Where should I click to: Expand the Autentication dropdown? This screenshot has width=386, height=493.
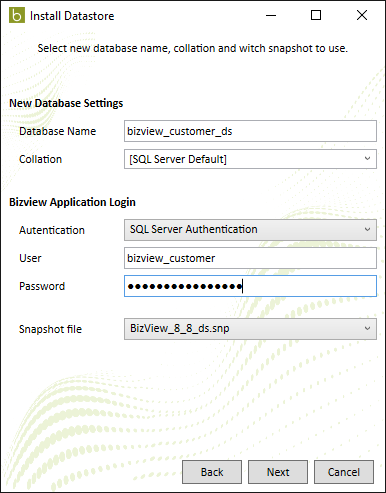pyautogui.click(x=250, y=230)
